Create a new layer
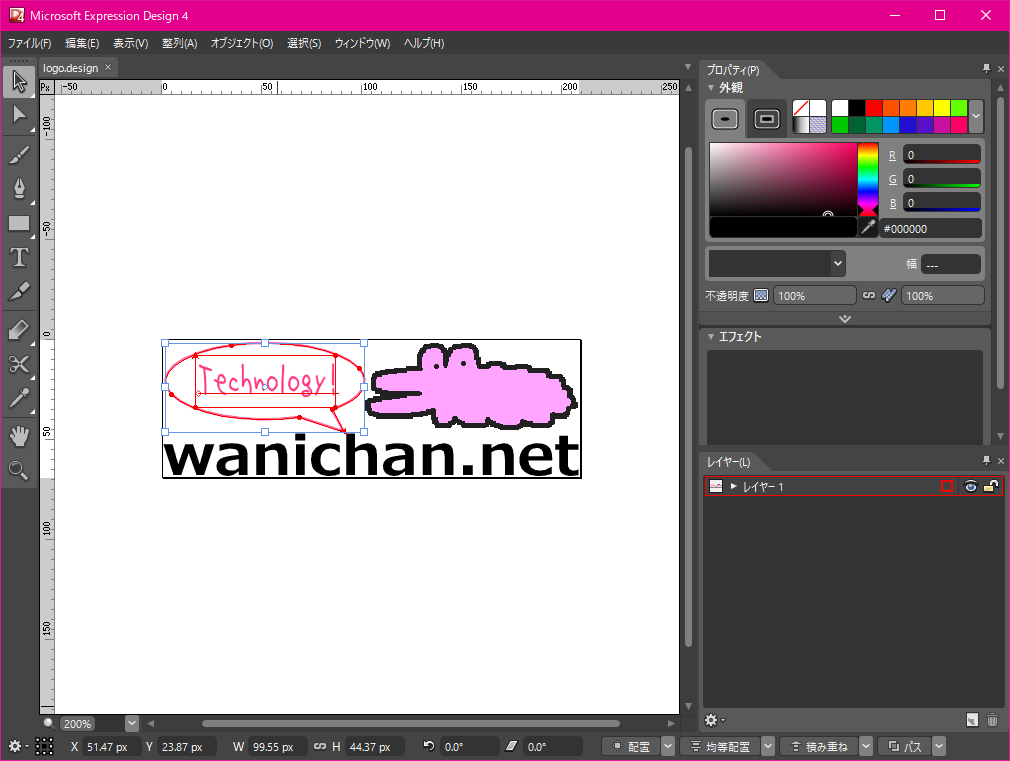 972,720
